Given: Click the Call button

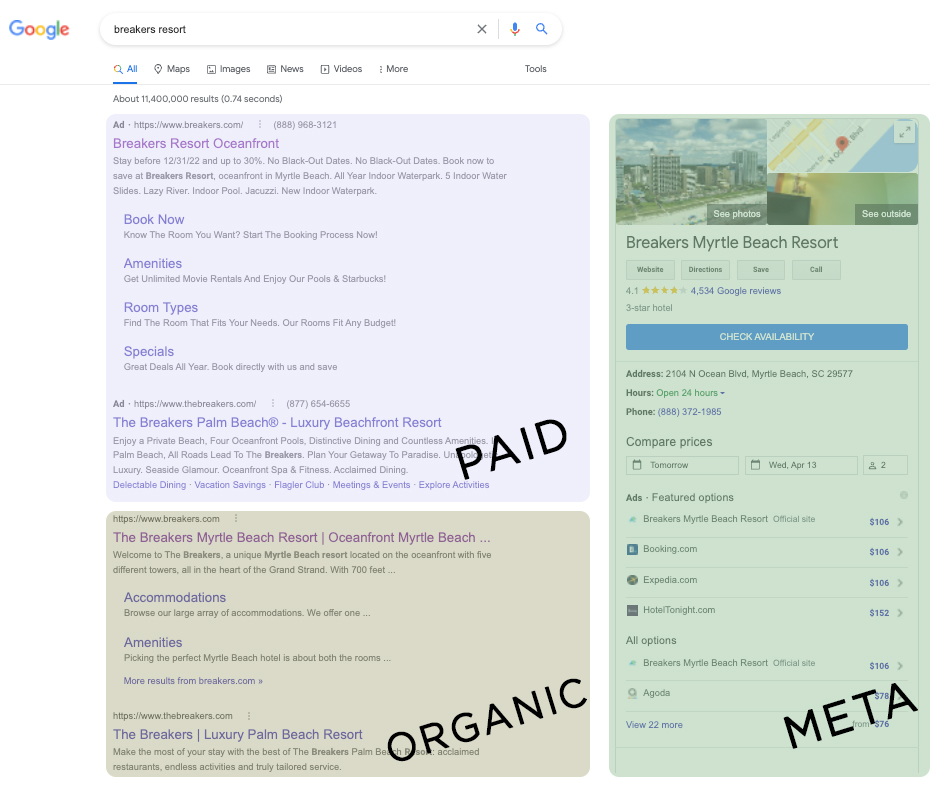Looking at the screenshot, I should coord(816,270).
